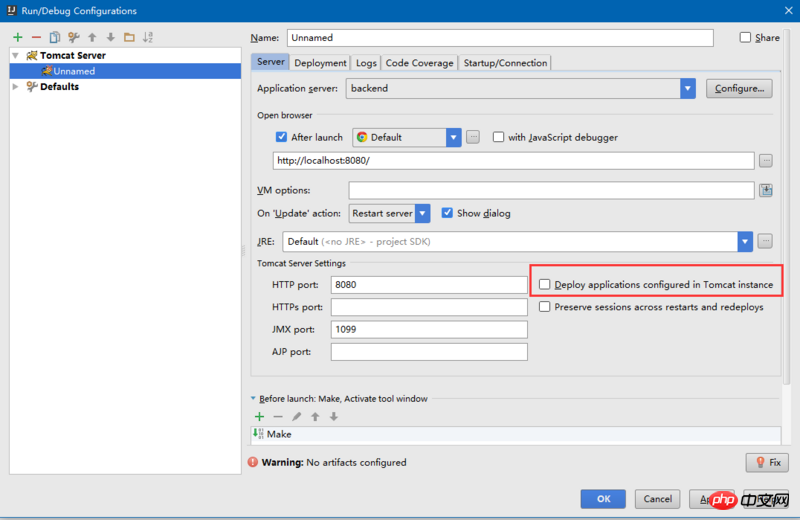The width and height of the screenshot is (800, 520).
Task: Browse for a JRE with the ellipsis button
Action: (x=765, y=241)
